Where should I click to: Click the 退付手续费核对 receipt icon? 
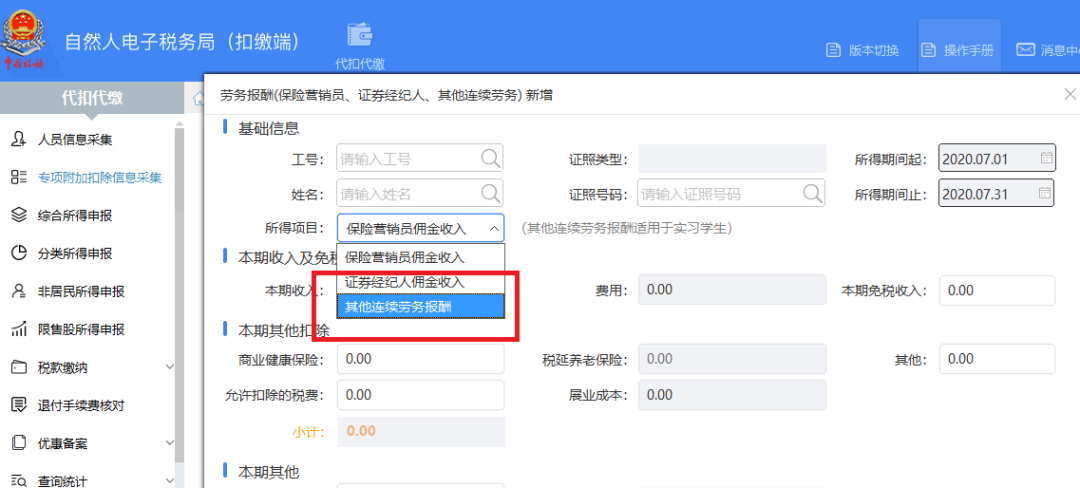pyautogui.click(x=19, y=405)
